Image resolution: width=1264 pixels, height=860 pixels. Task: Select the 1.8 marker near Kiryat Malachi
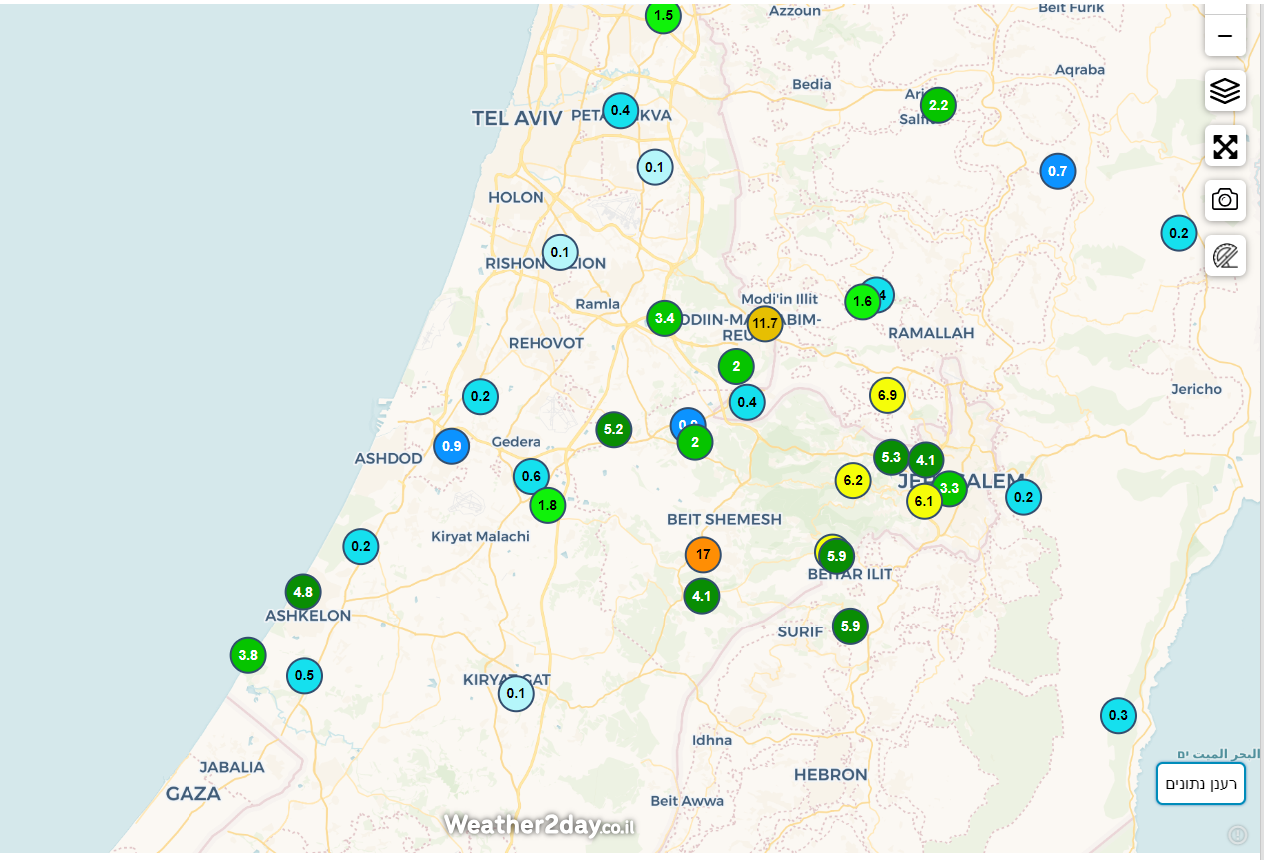[547, 505]
